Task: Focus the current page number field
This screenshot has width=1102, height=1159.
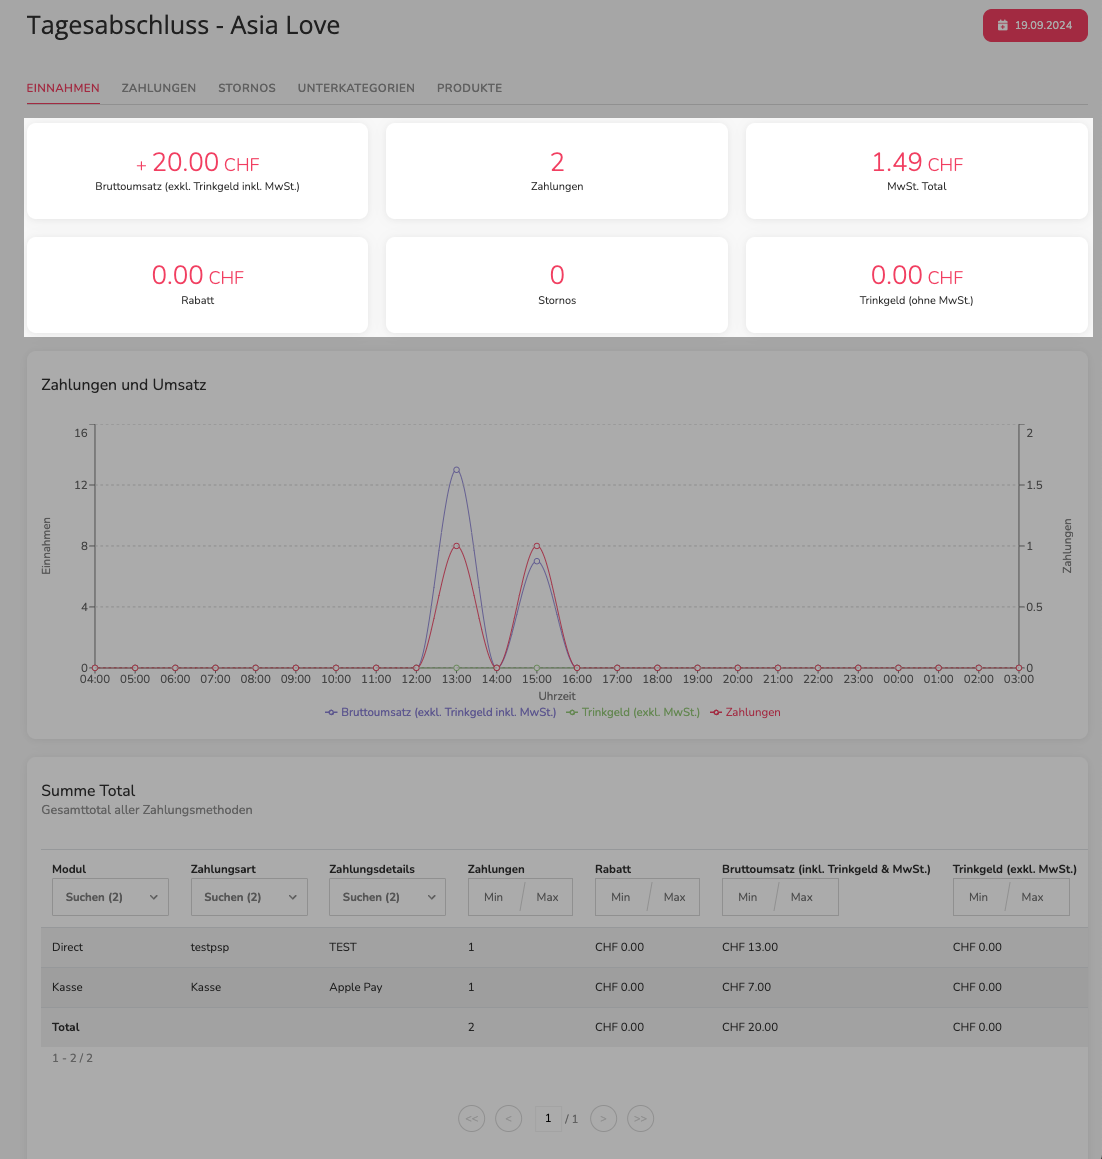Action: pos(548,1118)
